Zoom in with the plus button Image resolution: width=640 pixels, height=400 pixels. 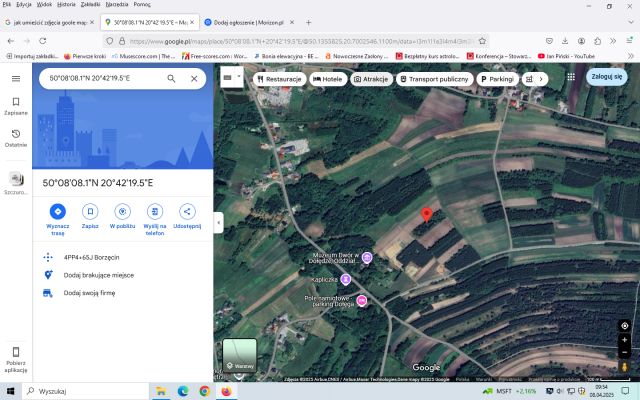tap(624, 340)
